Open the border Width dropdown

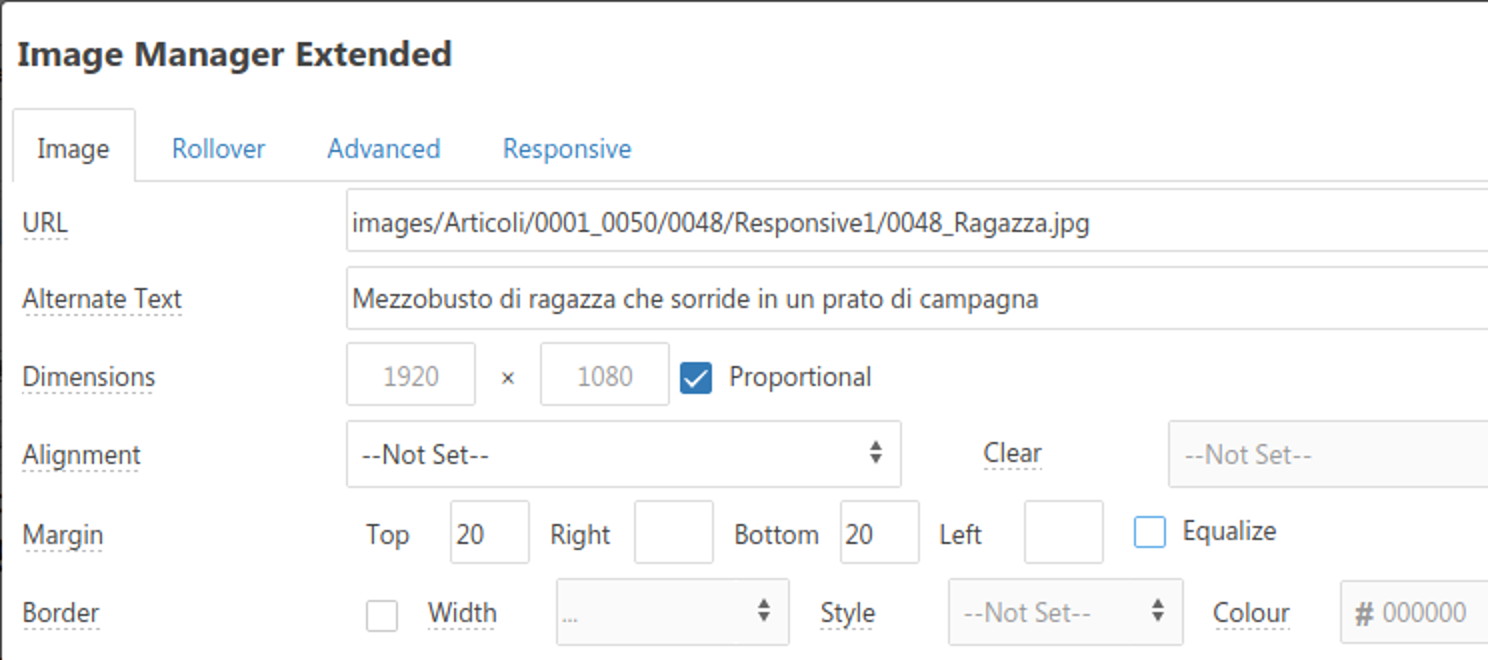(673, 612)
